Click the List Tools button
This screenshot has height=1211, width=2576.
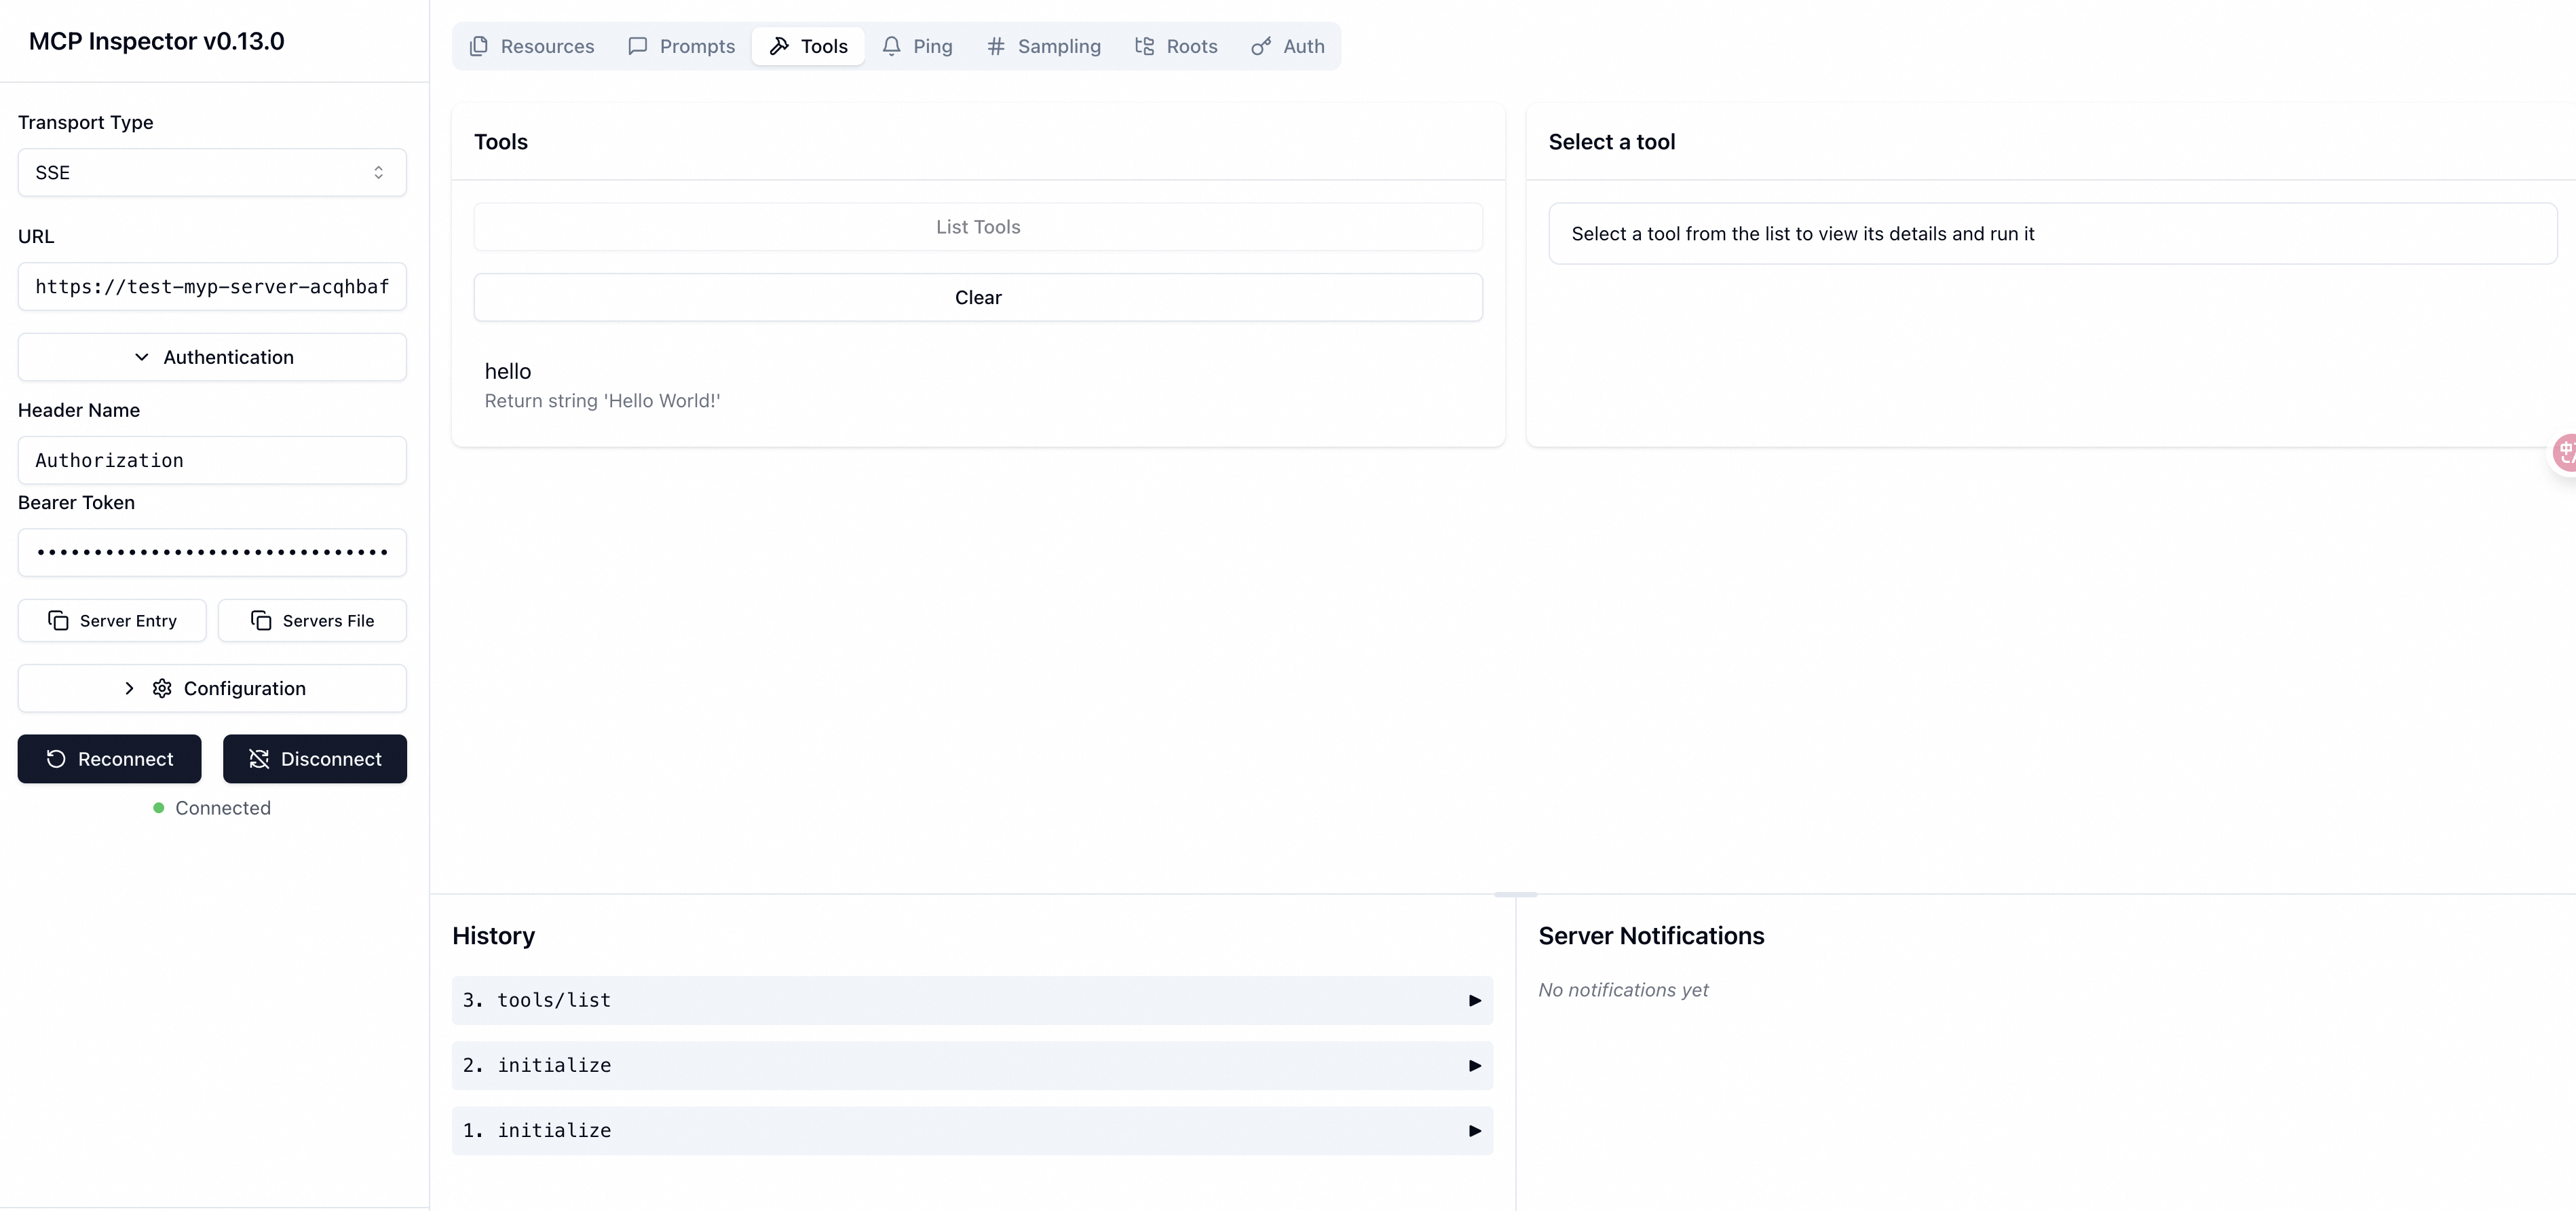(x=977, y=227)
